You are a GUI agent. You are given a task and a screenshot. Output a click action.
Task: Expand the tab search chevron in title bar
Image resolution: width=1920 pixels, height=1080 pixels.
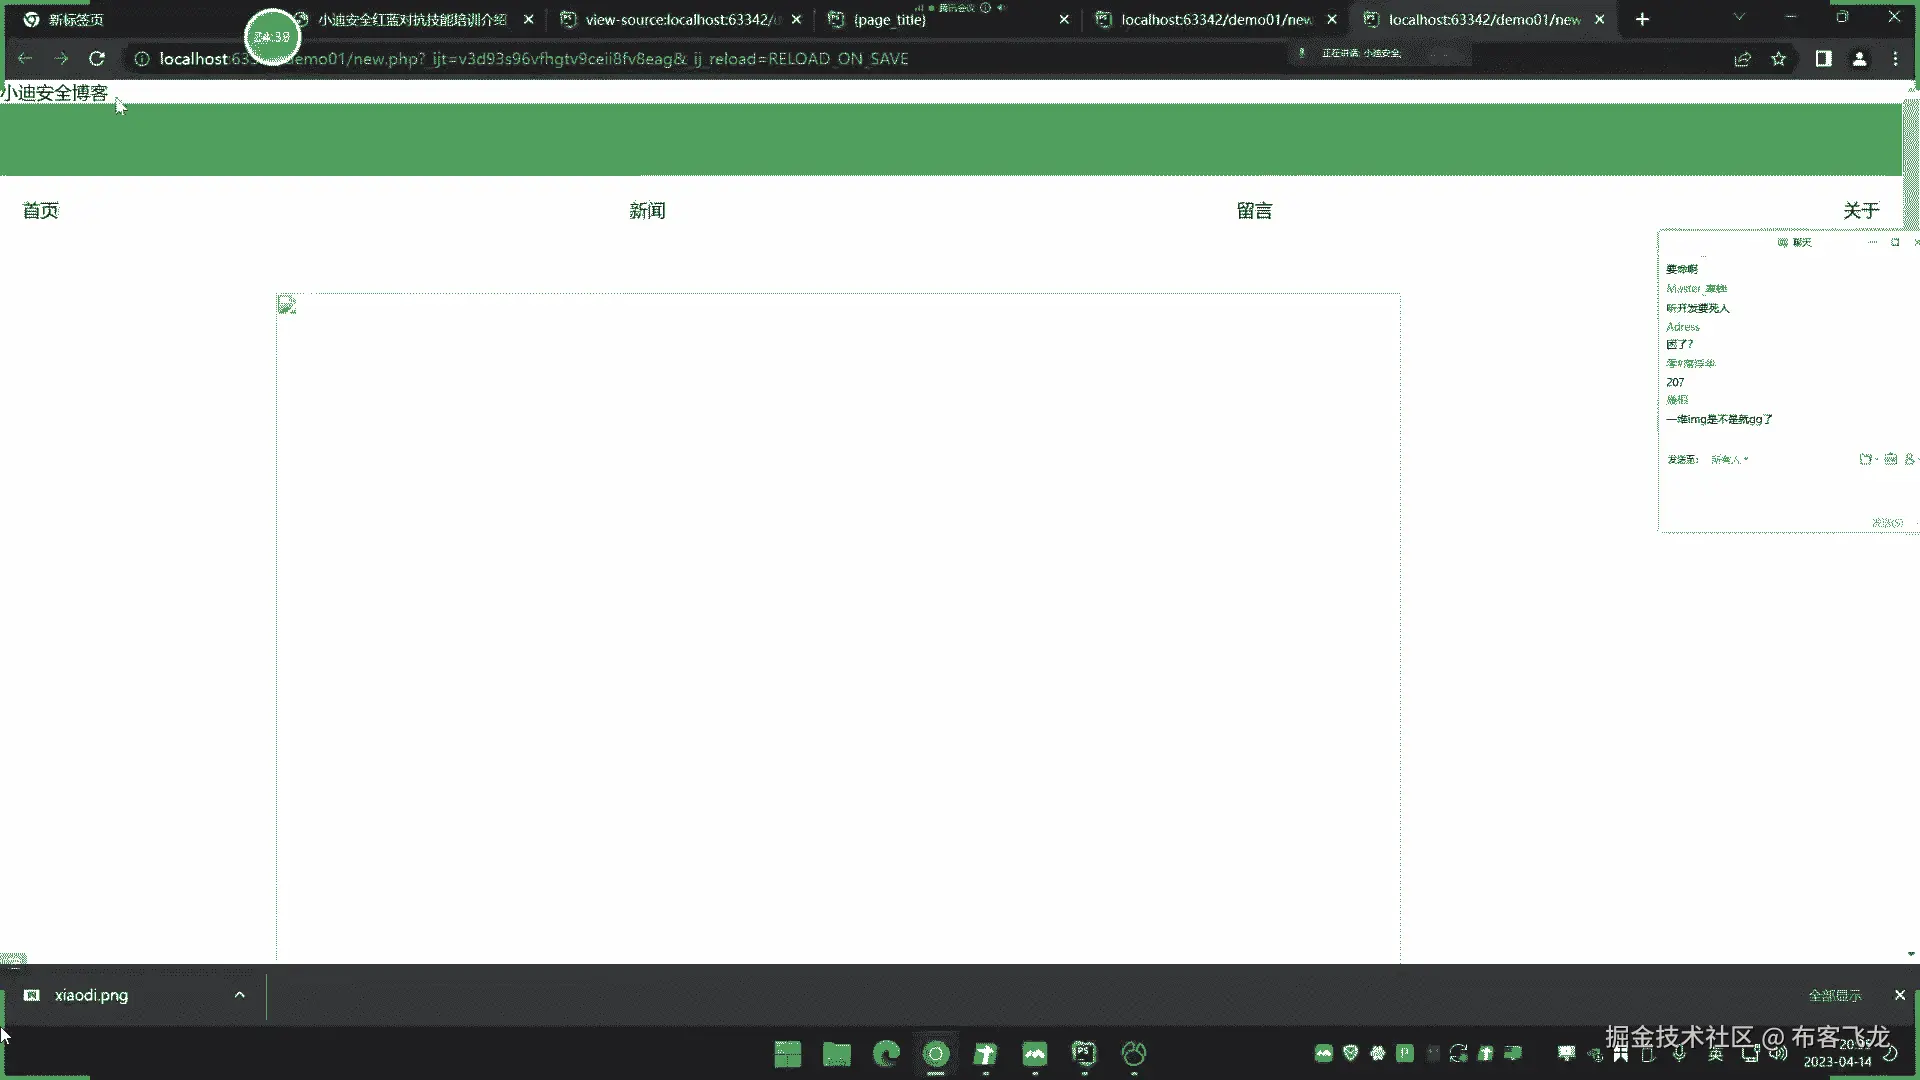click(1739, 18)
